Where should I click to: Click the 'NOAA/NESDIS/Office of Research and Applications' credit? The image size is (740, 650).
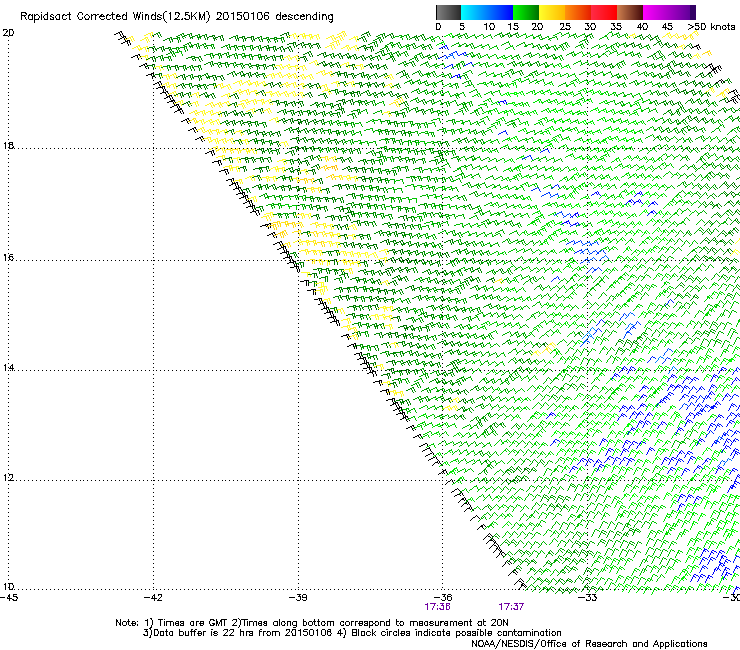tap(589, 644)
